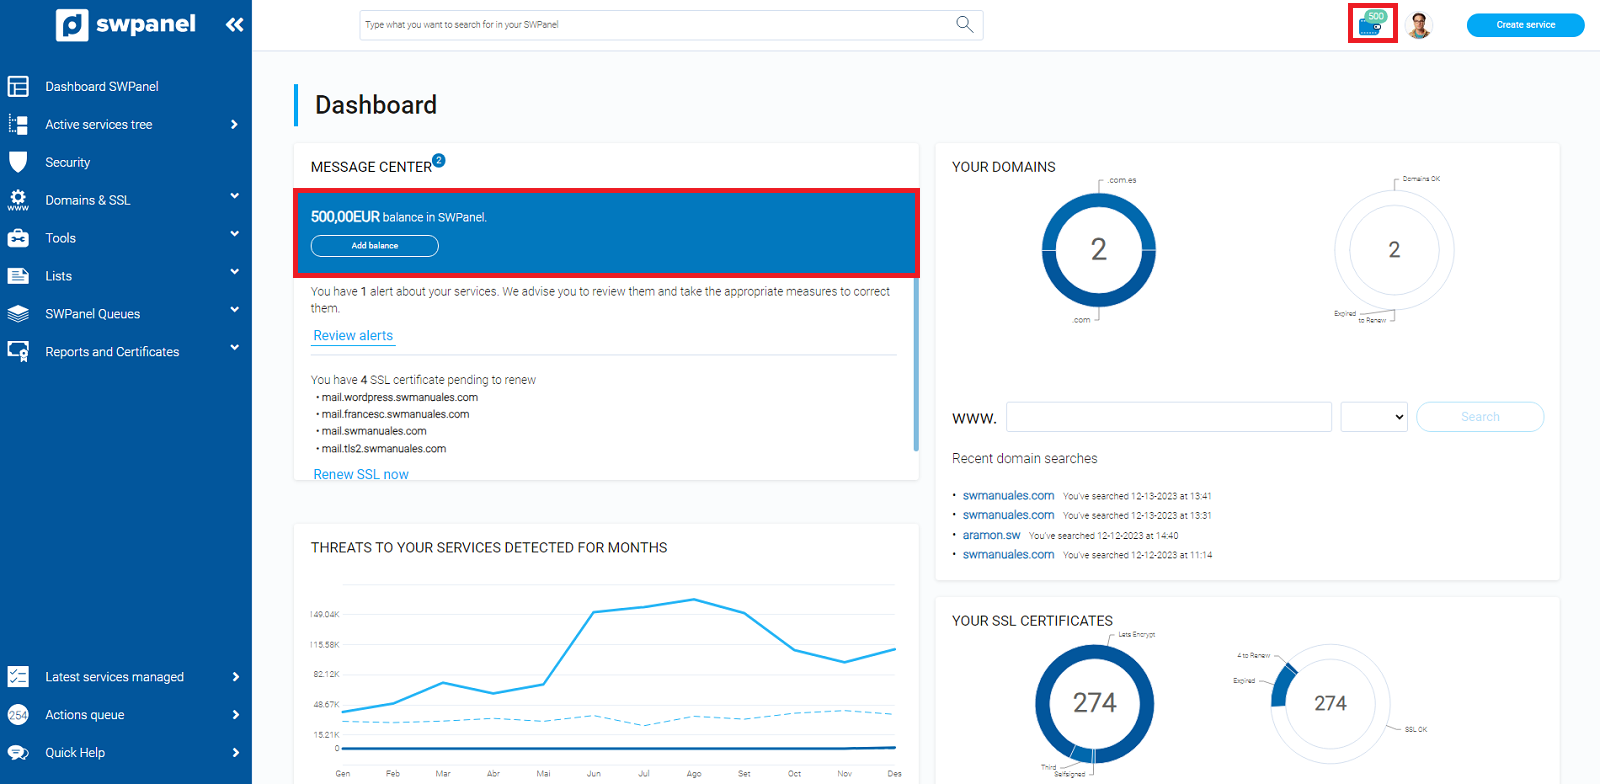
Task: Click the Tools briefcase icon
Action: pyautogui.click(x=18, y=238)
